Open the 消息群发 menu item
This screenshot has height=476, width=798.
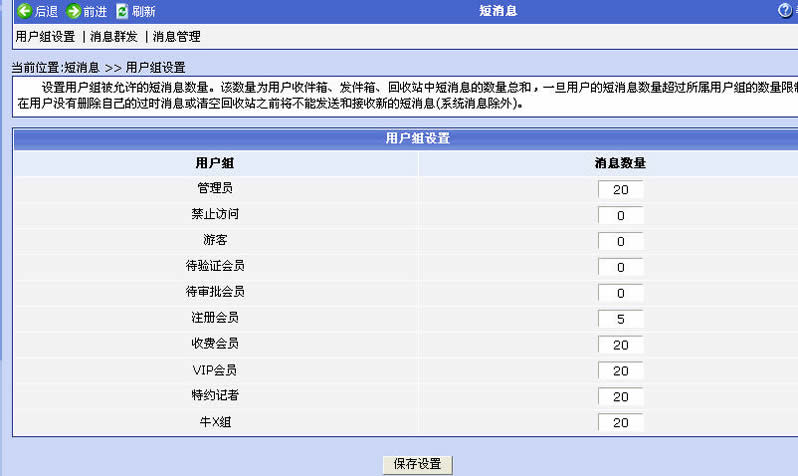[113, 37]
